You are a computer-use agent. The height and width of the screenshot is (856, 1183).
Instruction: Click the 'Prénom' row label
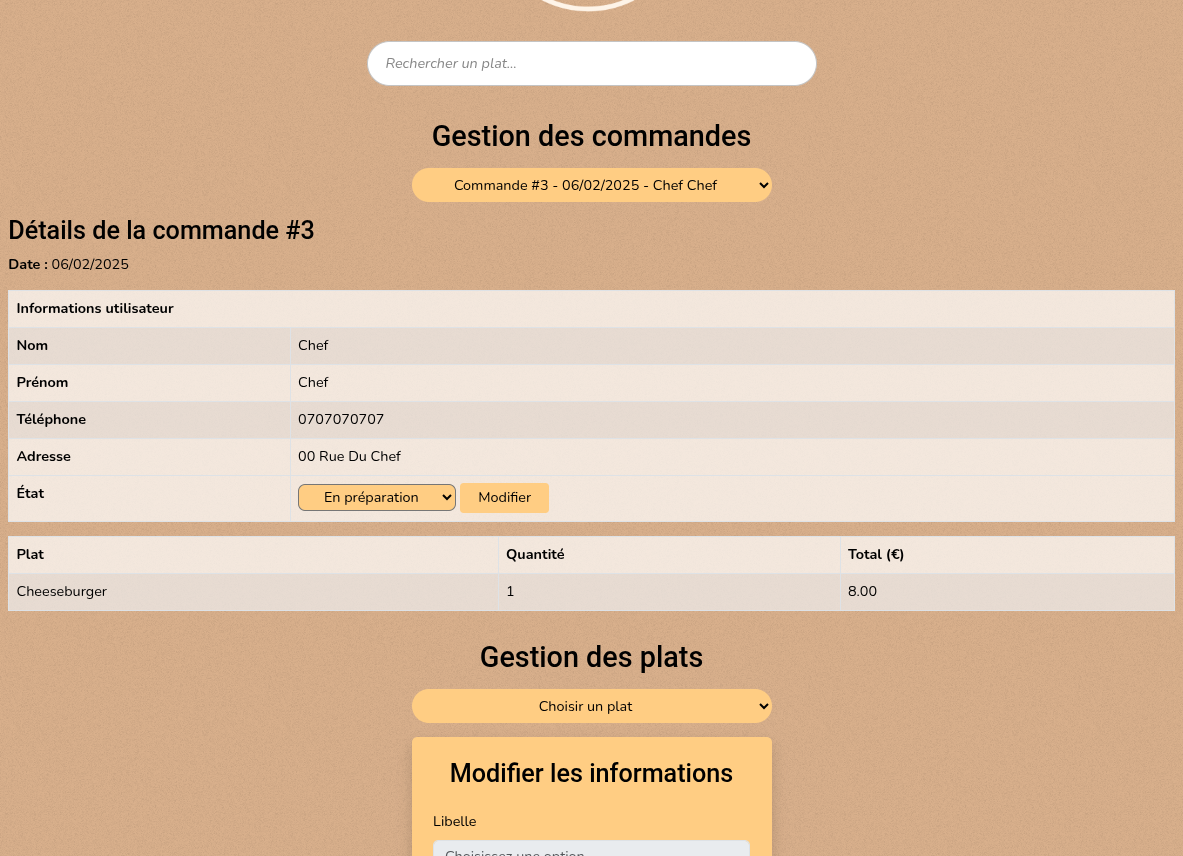42,382
